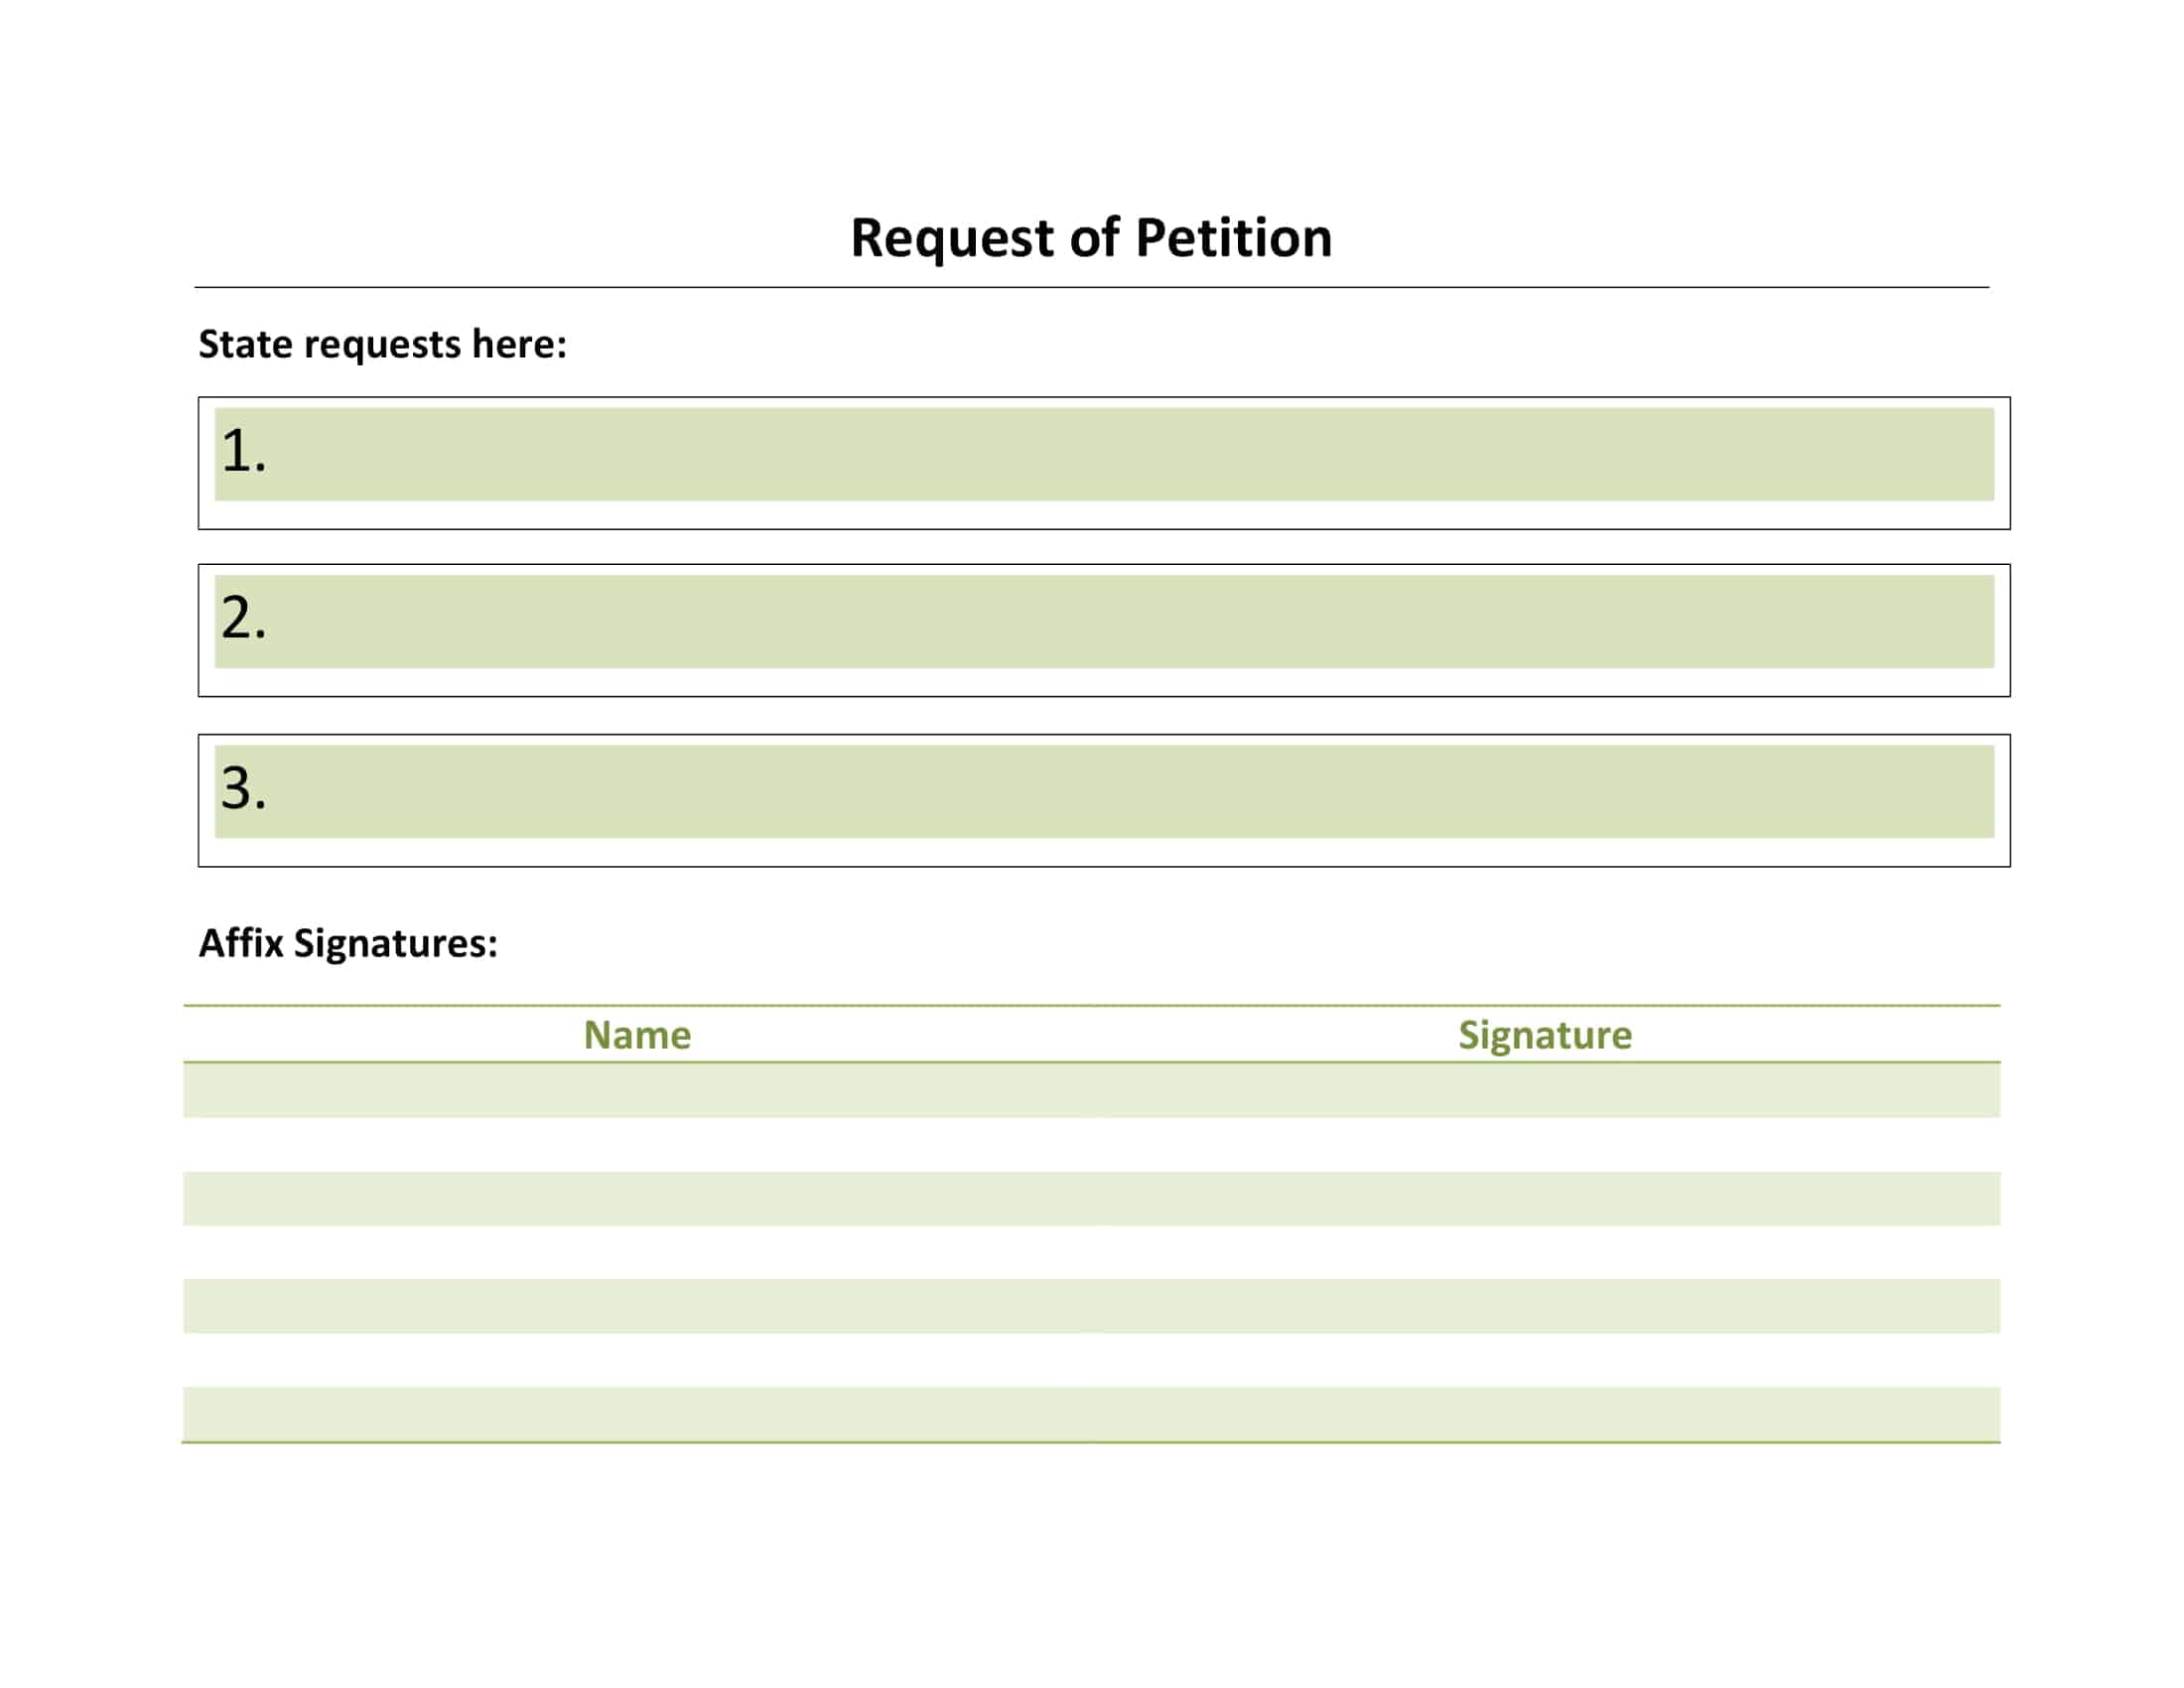Click third shaded row under Name
Screen dimensions: 2184x1688
(x=637, y=1305)
